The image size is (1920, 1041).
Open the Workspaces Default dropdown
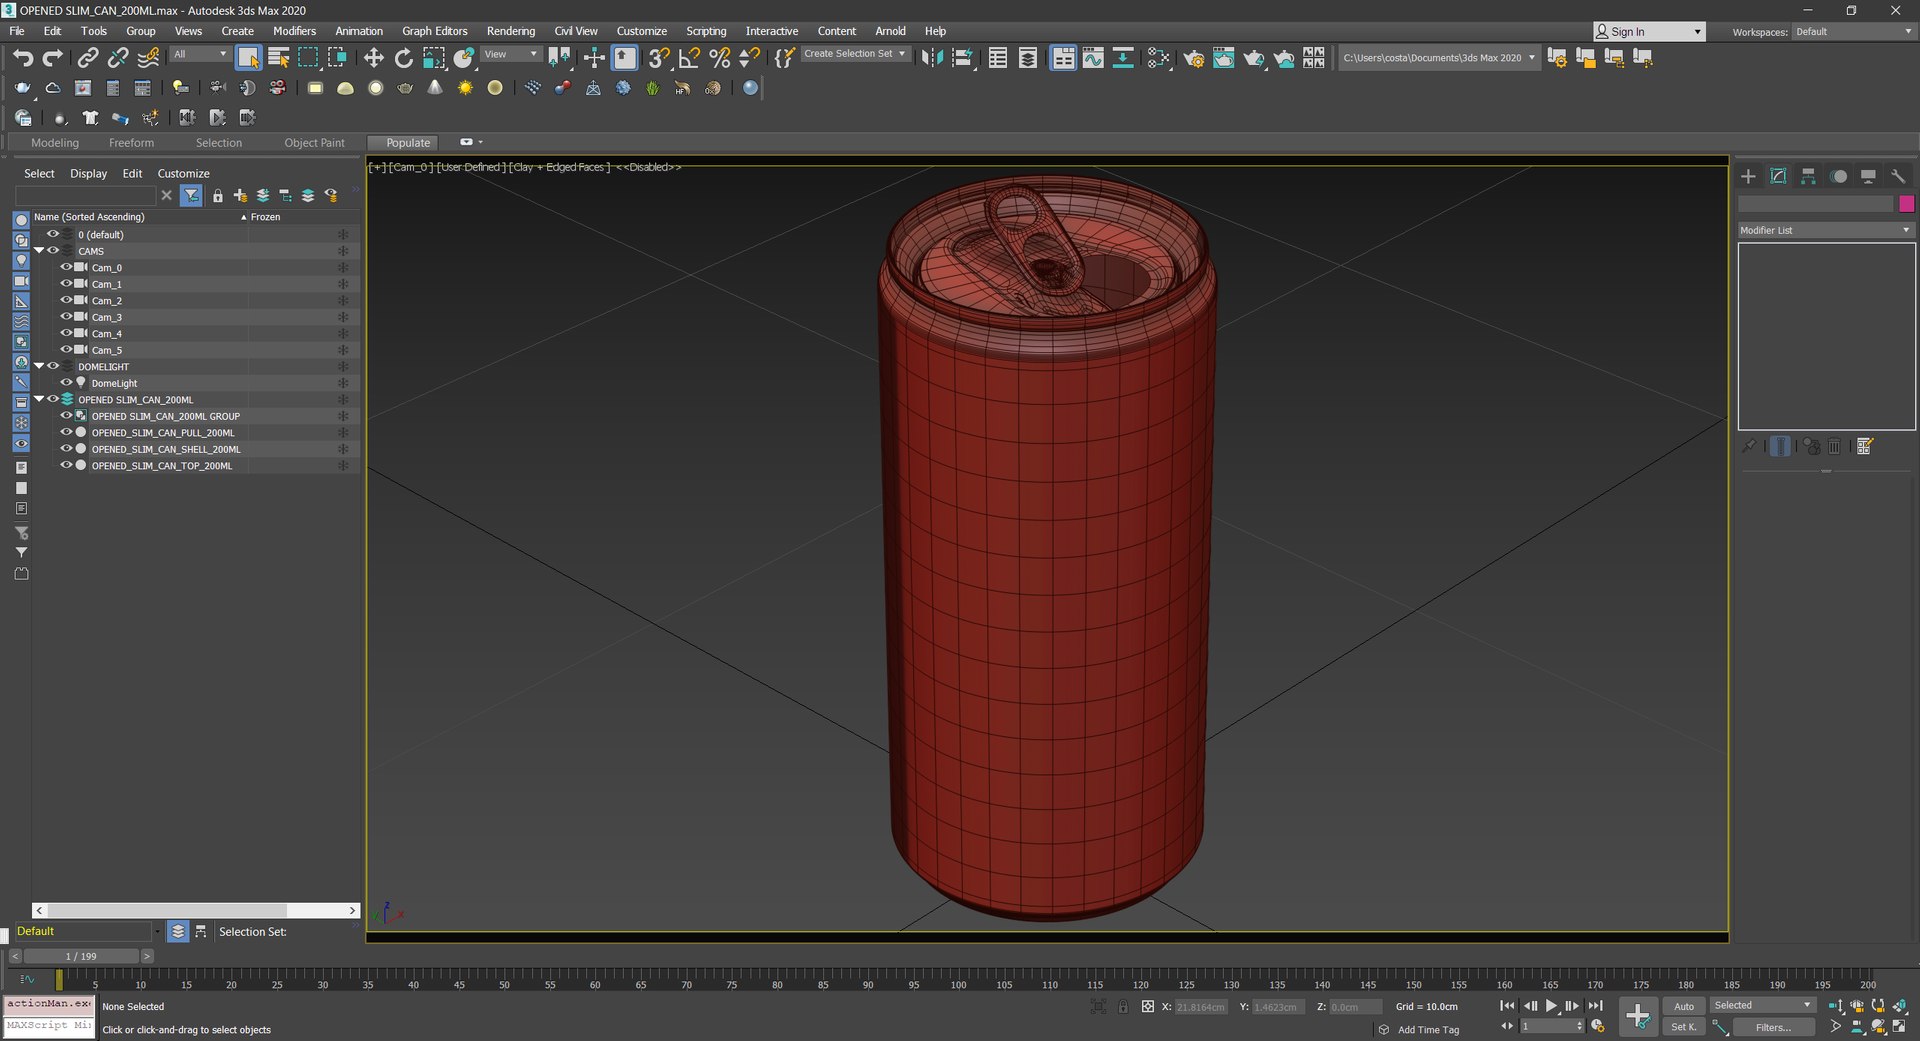coord(1854,32)
